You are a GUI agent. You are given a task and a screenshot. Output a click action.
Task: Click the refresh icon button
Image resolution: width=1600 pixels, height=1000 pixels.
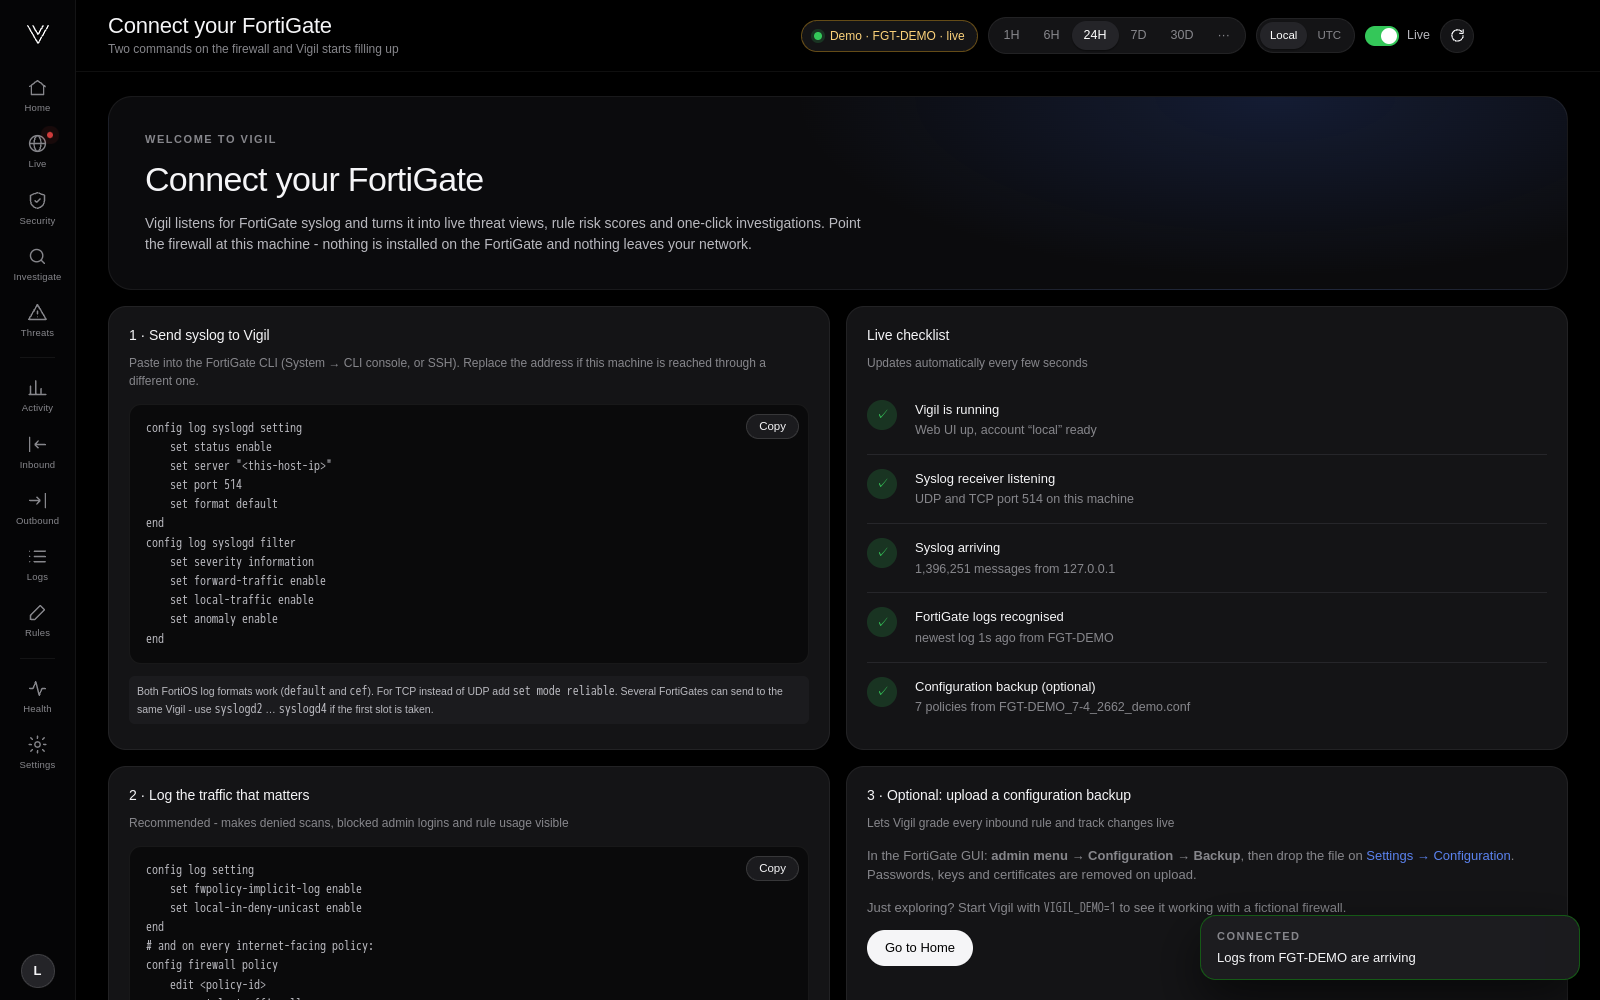[x=1457, y=36]
